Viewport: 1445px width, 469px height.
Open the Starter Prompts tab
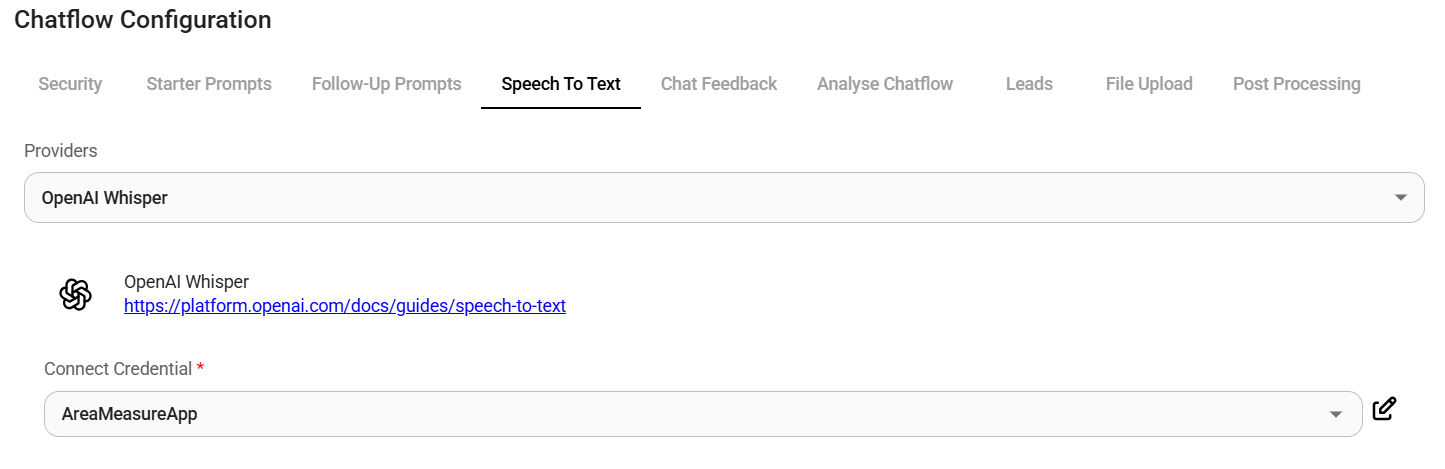coord(209,84)
